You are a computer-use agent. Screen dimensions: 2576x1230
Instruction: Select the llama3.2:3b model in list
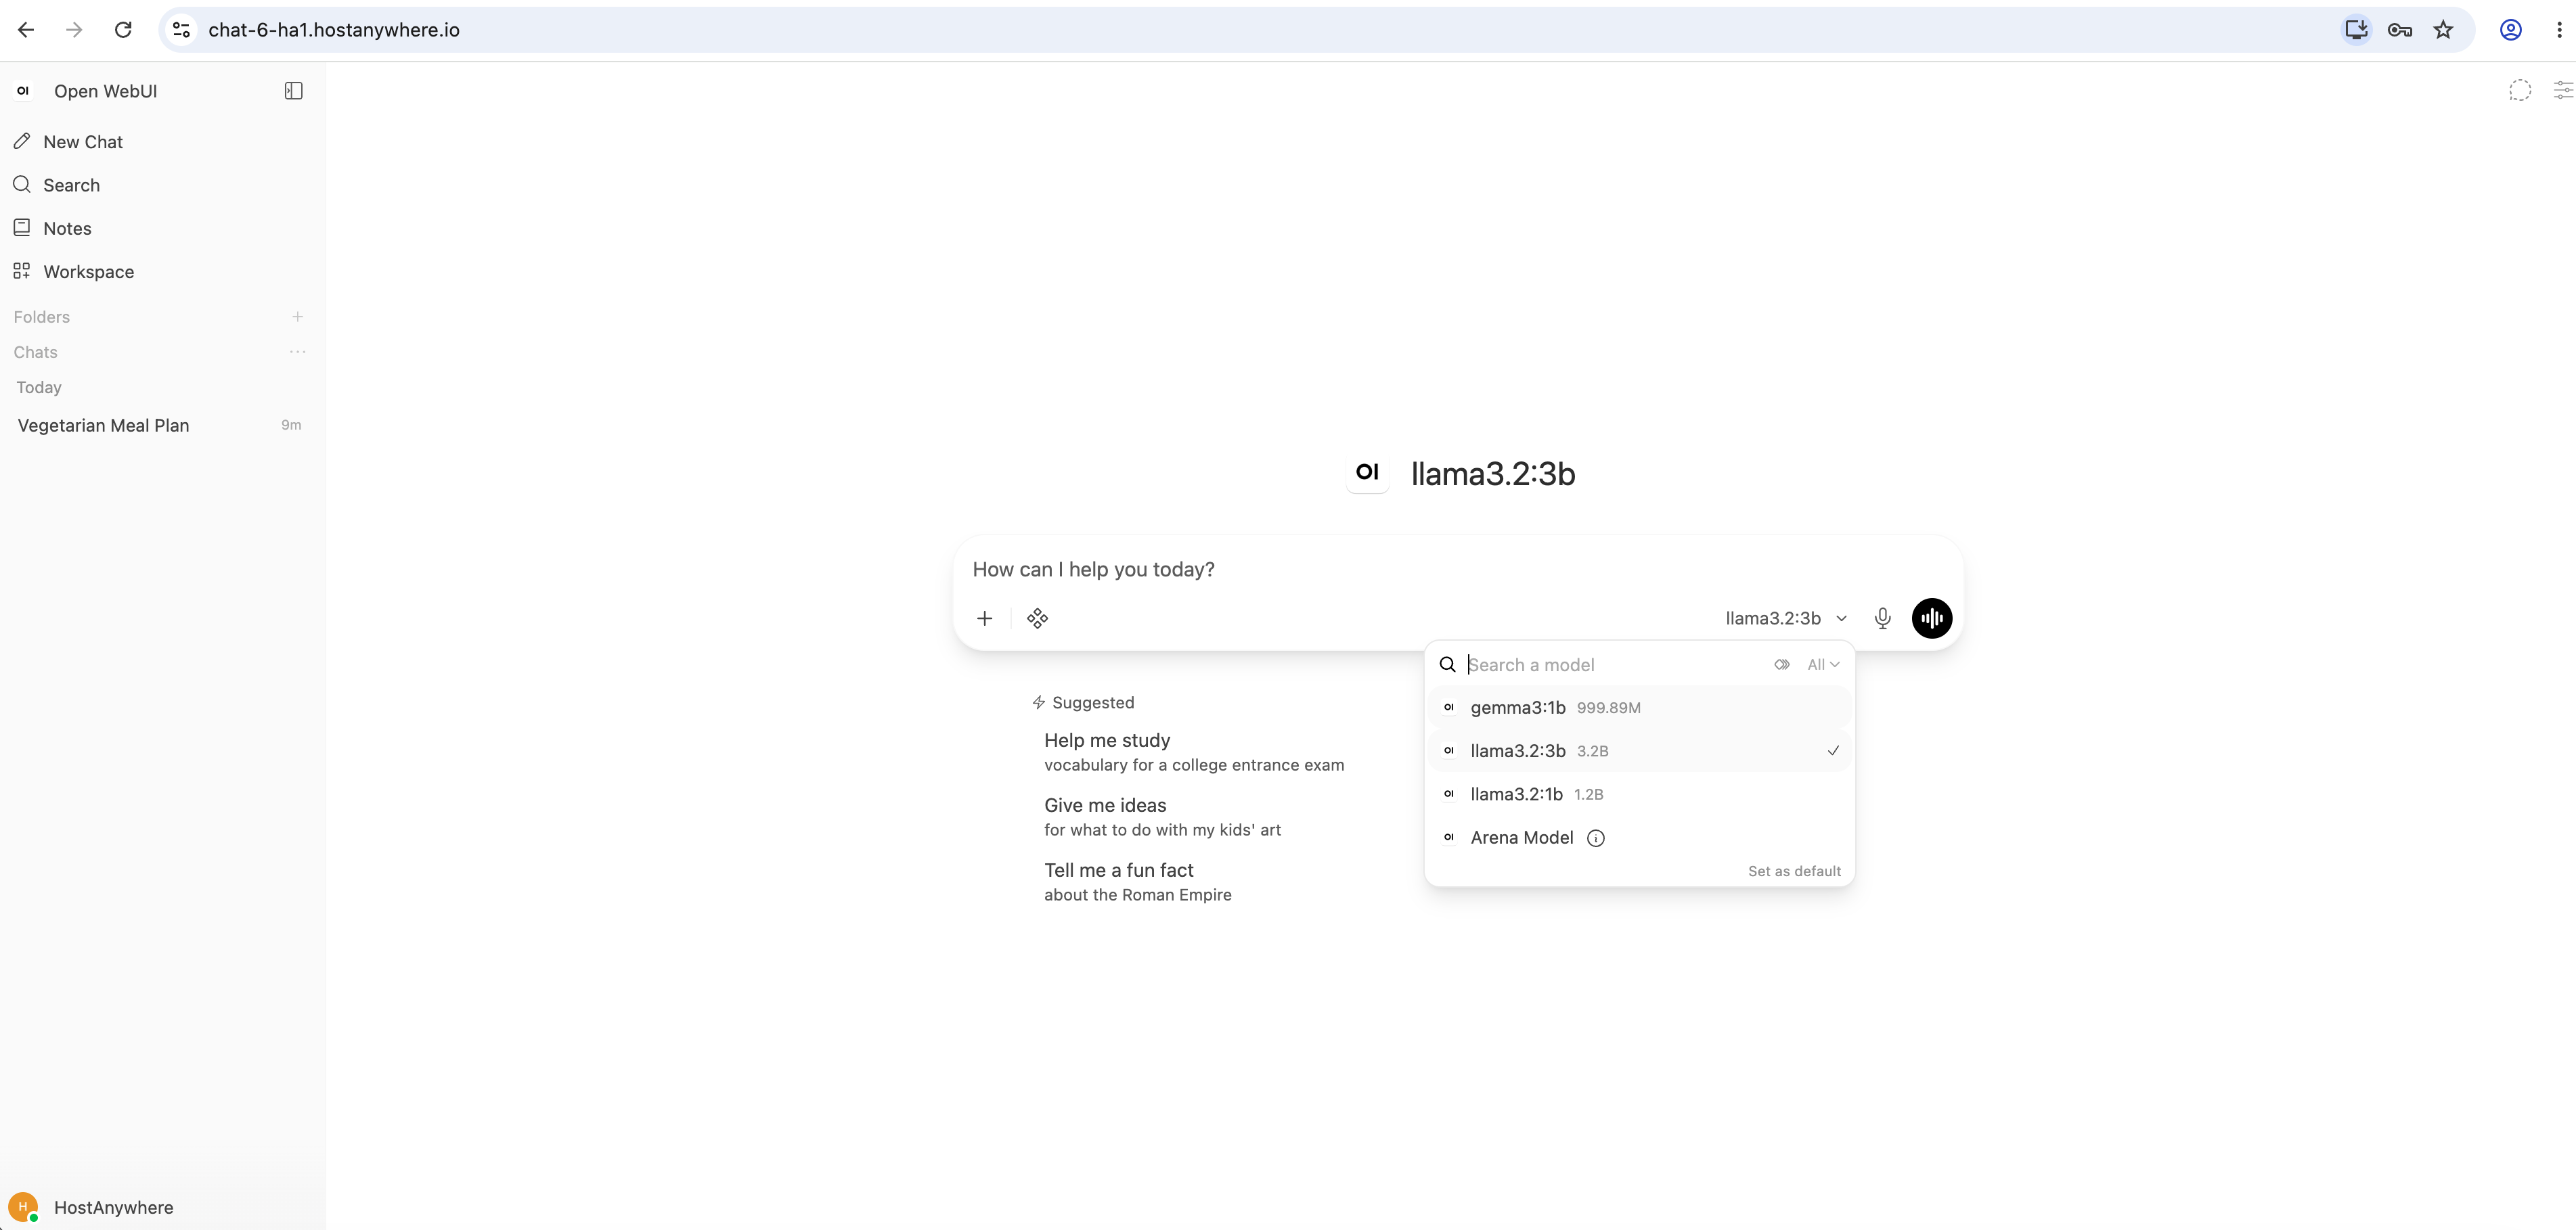[x=1639, y=751]
